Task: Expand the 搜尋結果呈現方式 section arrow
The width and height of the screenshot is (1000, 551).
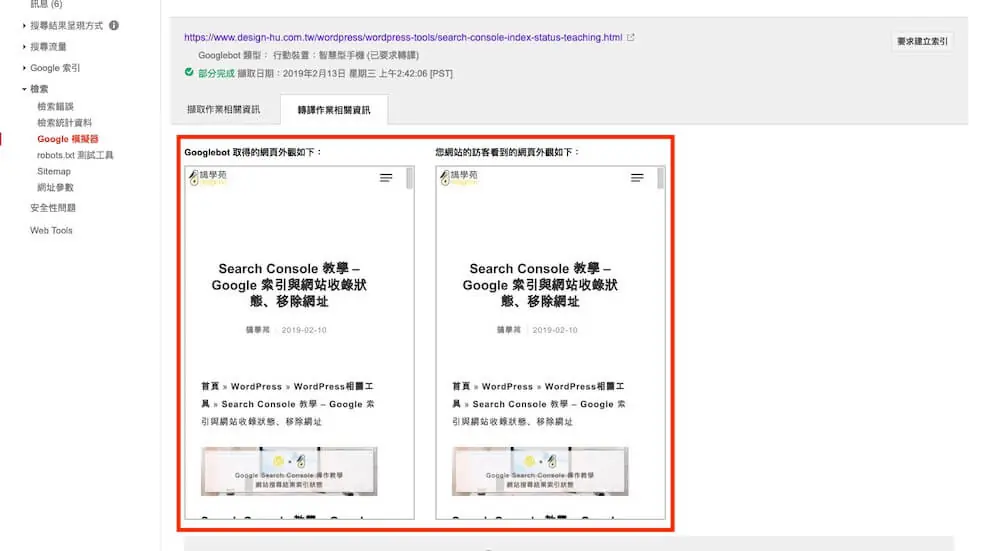Action: pos(24,26)
